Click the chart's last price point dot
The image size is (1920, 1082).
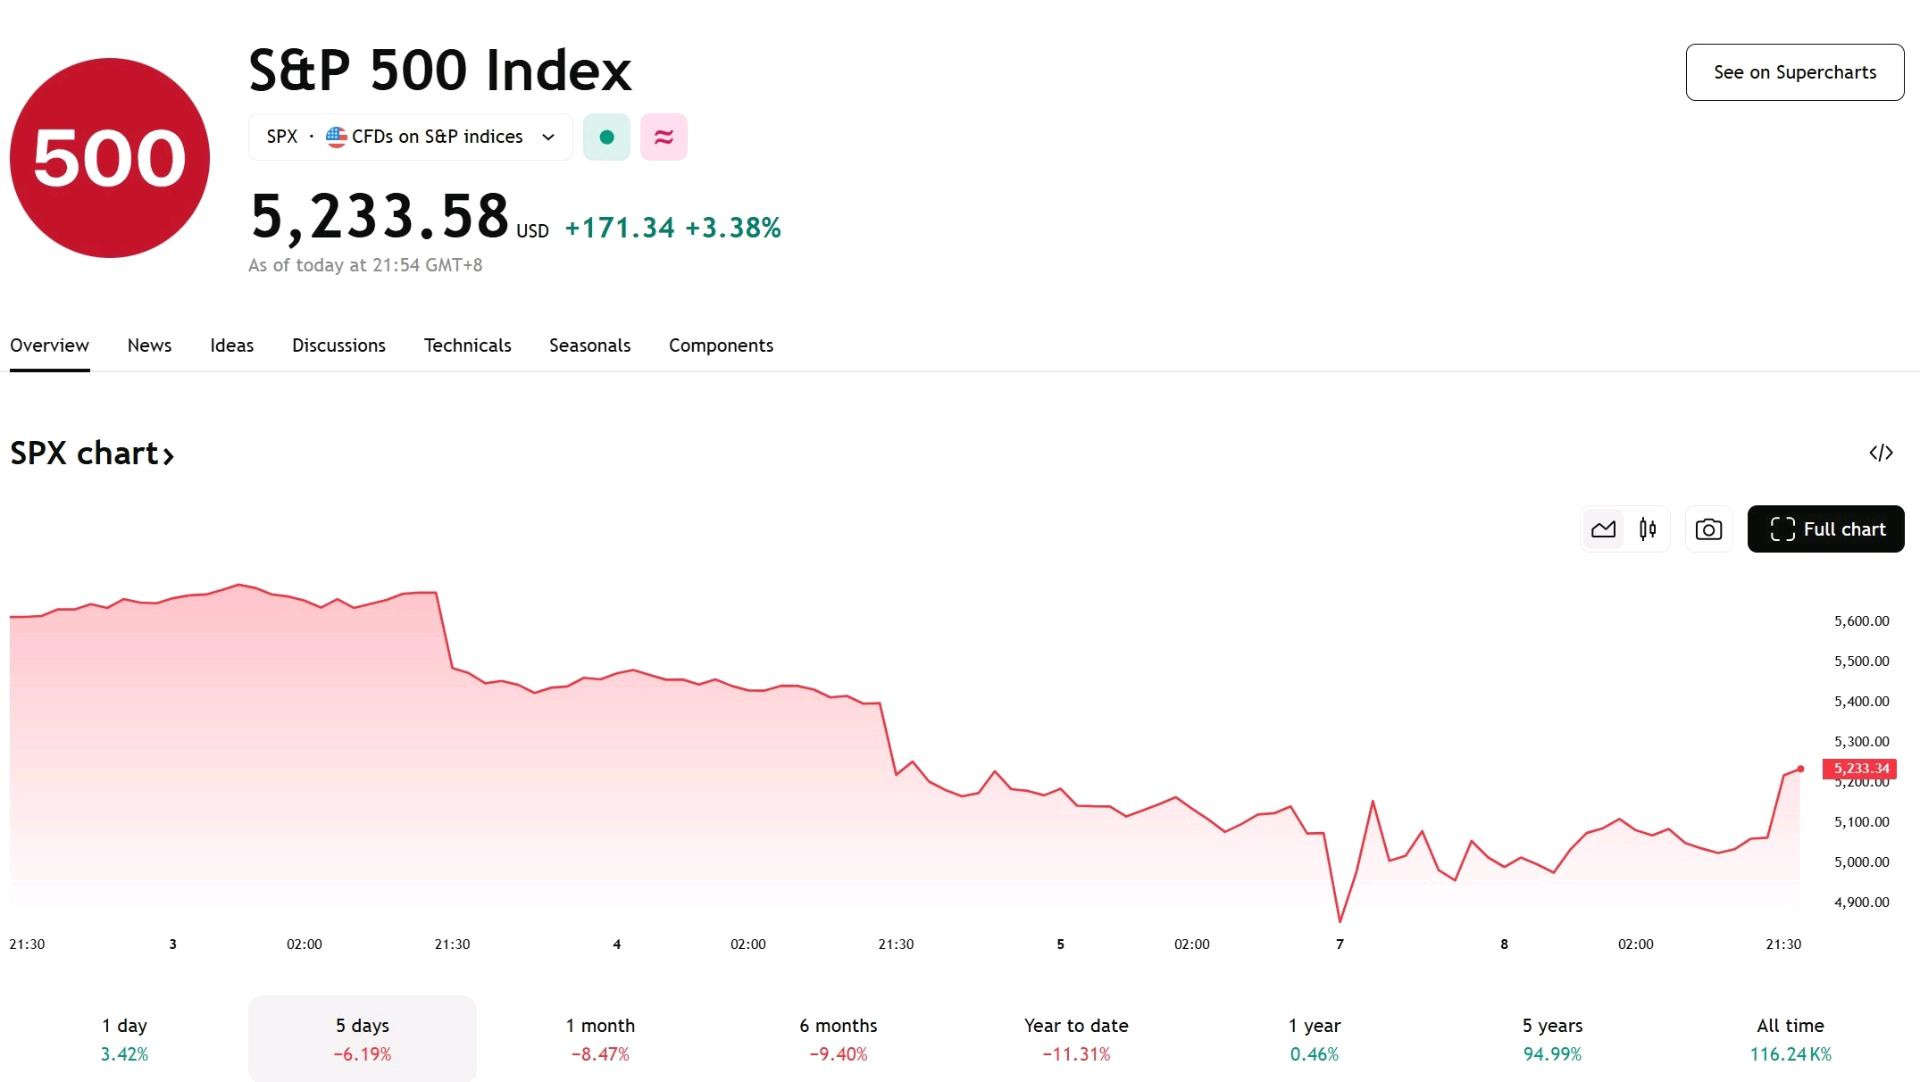(x=1800, y=769)
